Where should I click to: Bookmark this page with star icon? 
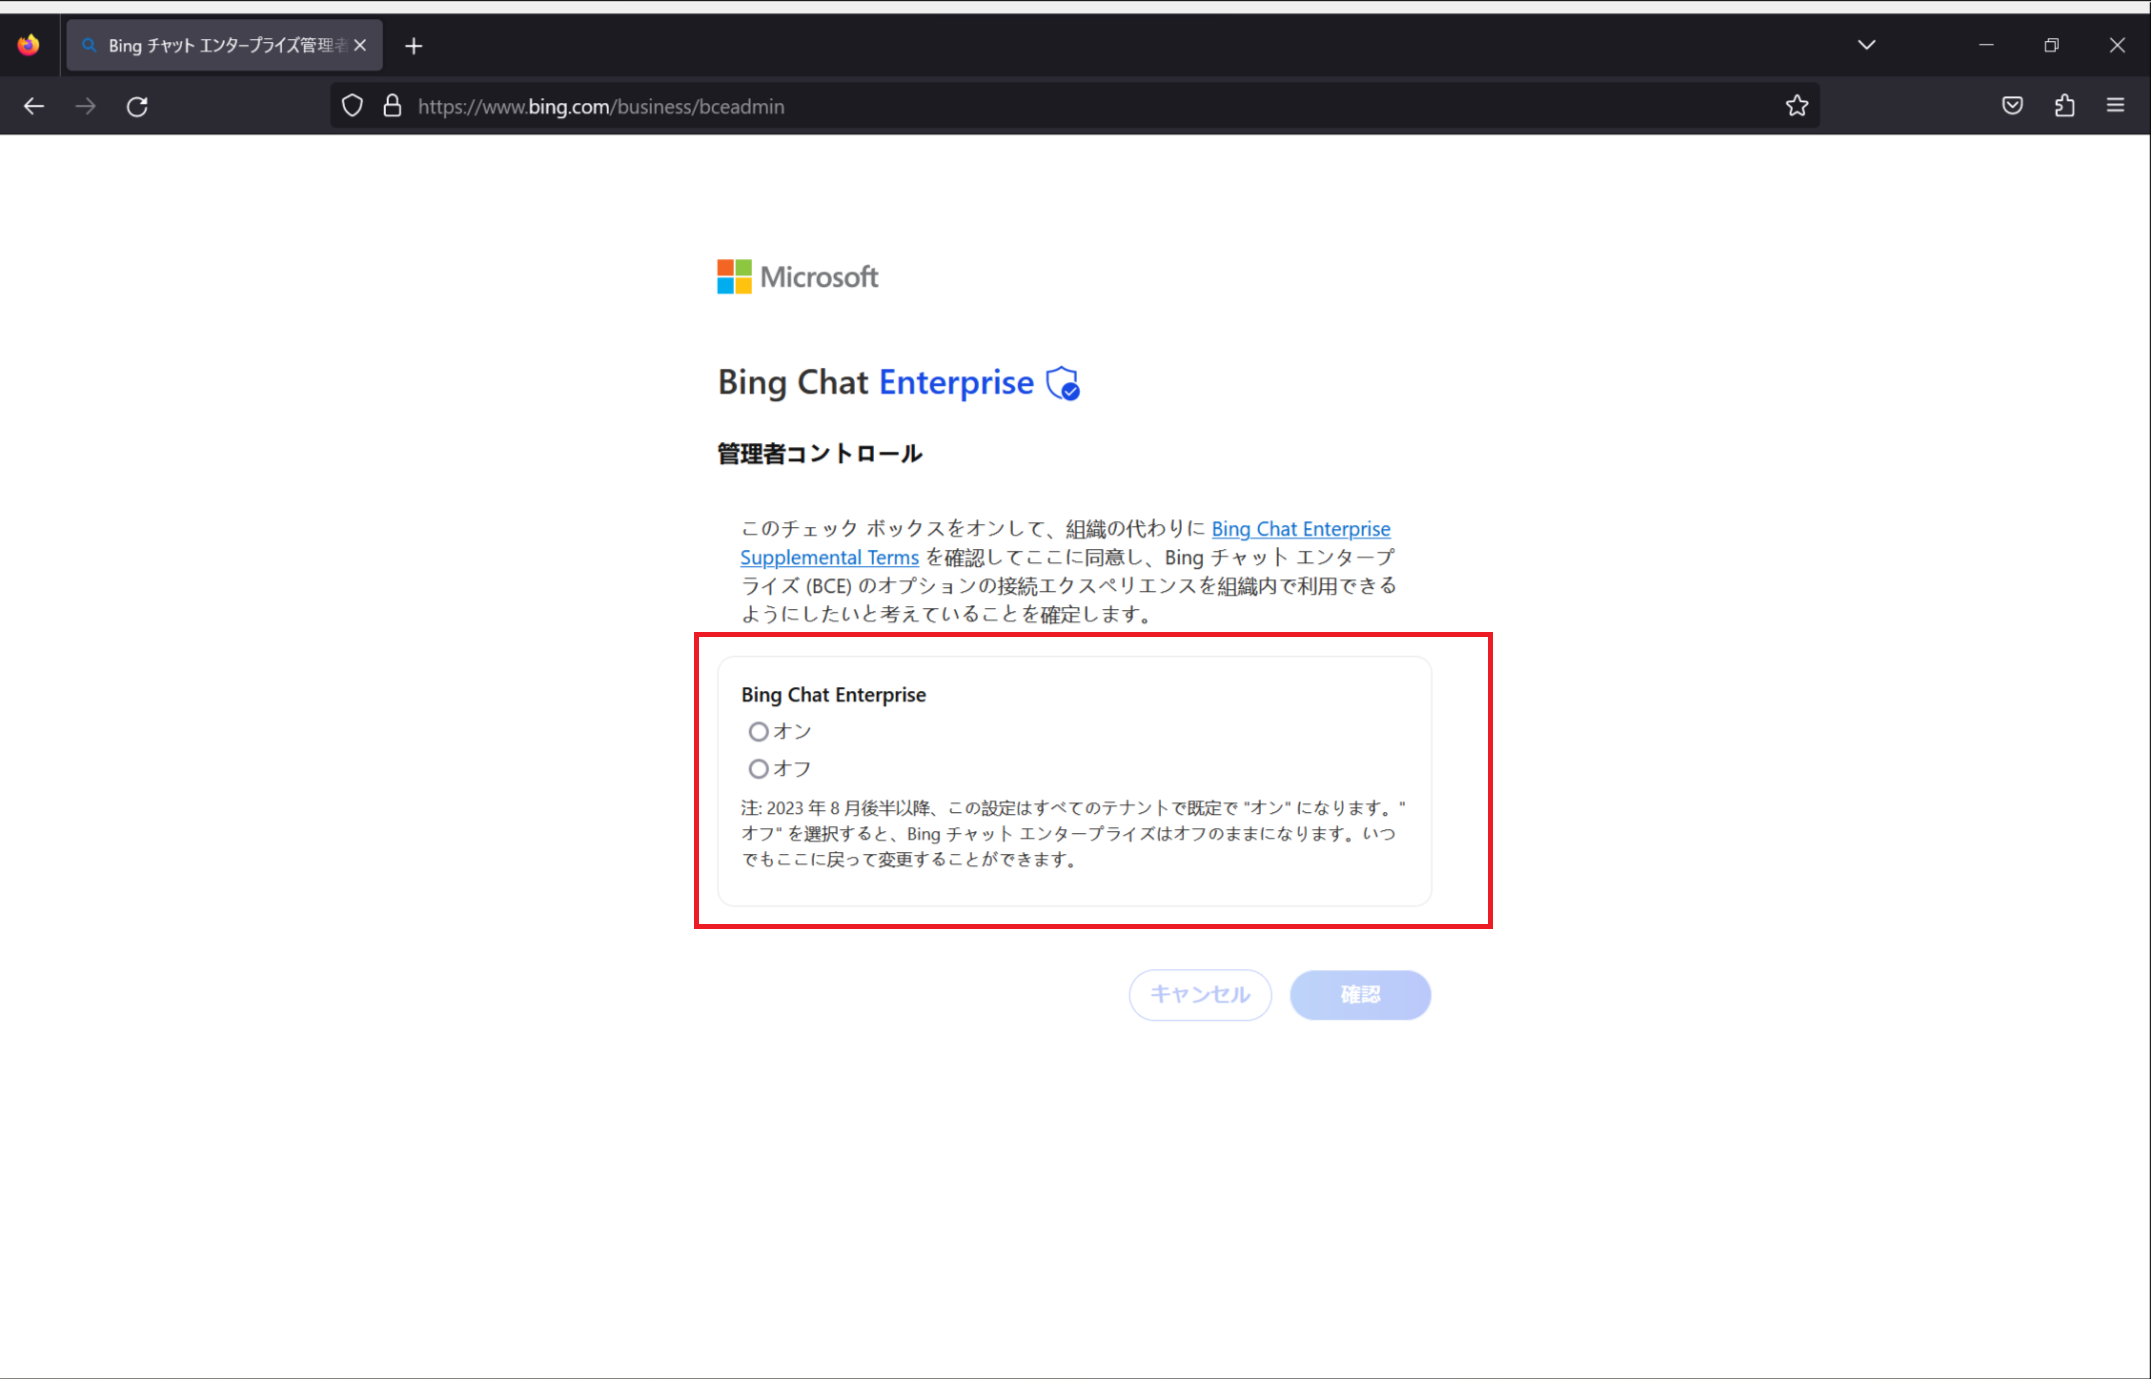(1797, 106)
